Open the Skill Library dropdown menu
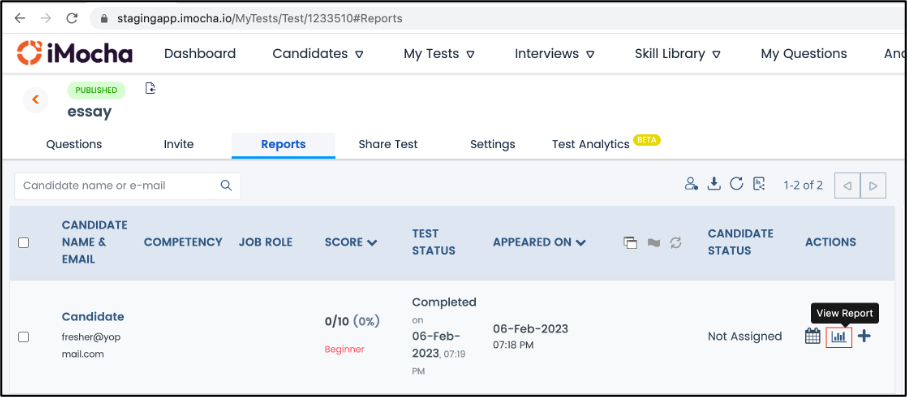The height and width of the screenshot is (398, 908). tap(678, 54)
